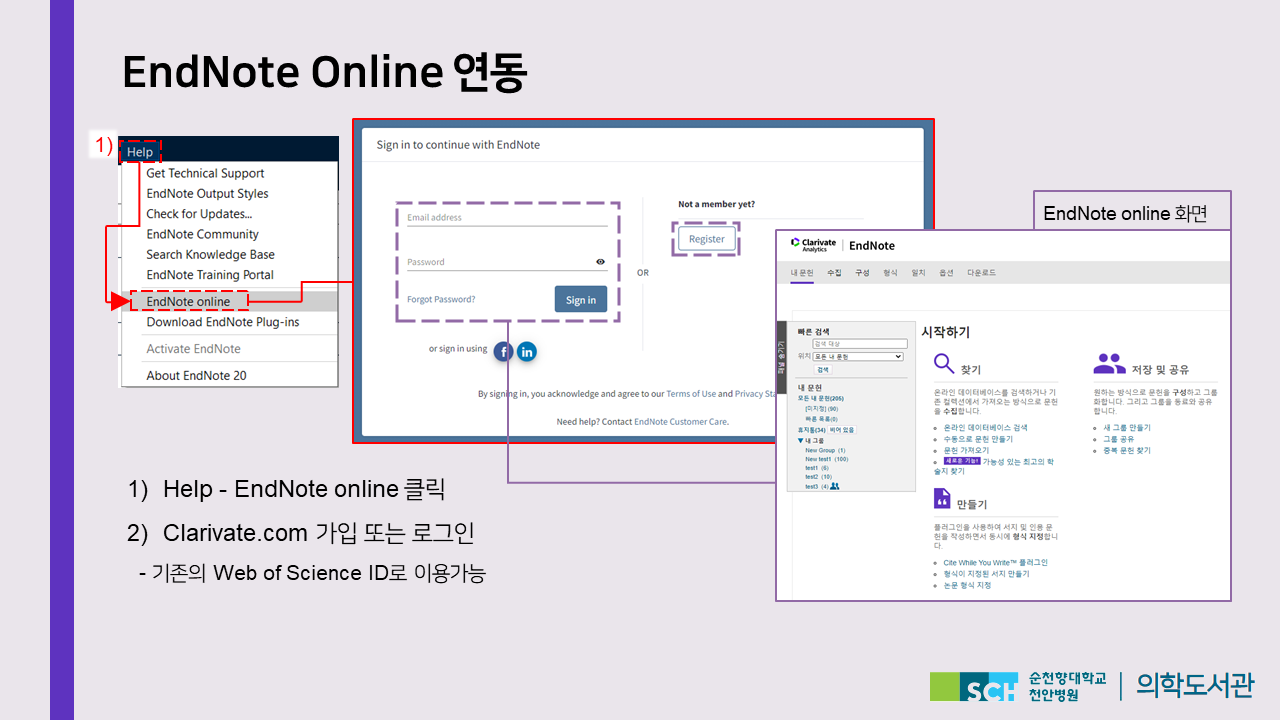Image resolution: width=1280 pixels, height=720 pixels.
Task: Open 모든 내 문헌(205) in sidebar
Action: point(821,398)
